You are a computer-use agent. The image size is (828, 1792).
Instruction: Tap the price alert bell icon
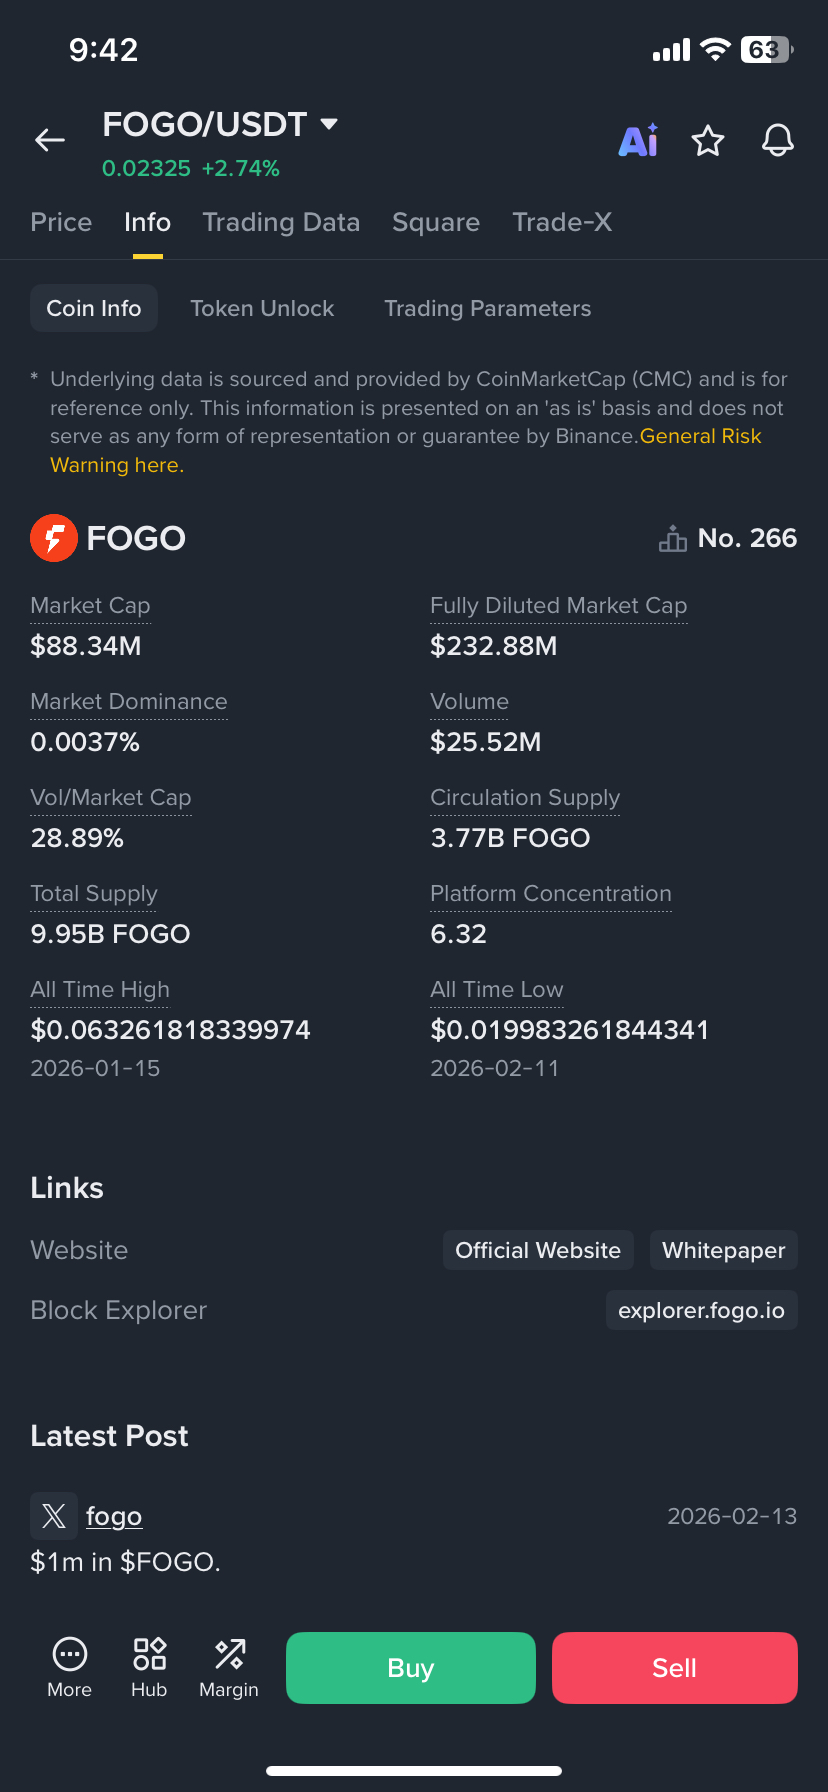778,141
